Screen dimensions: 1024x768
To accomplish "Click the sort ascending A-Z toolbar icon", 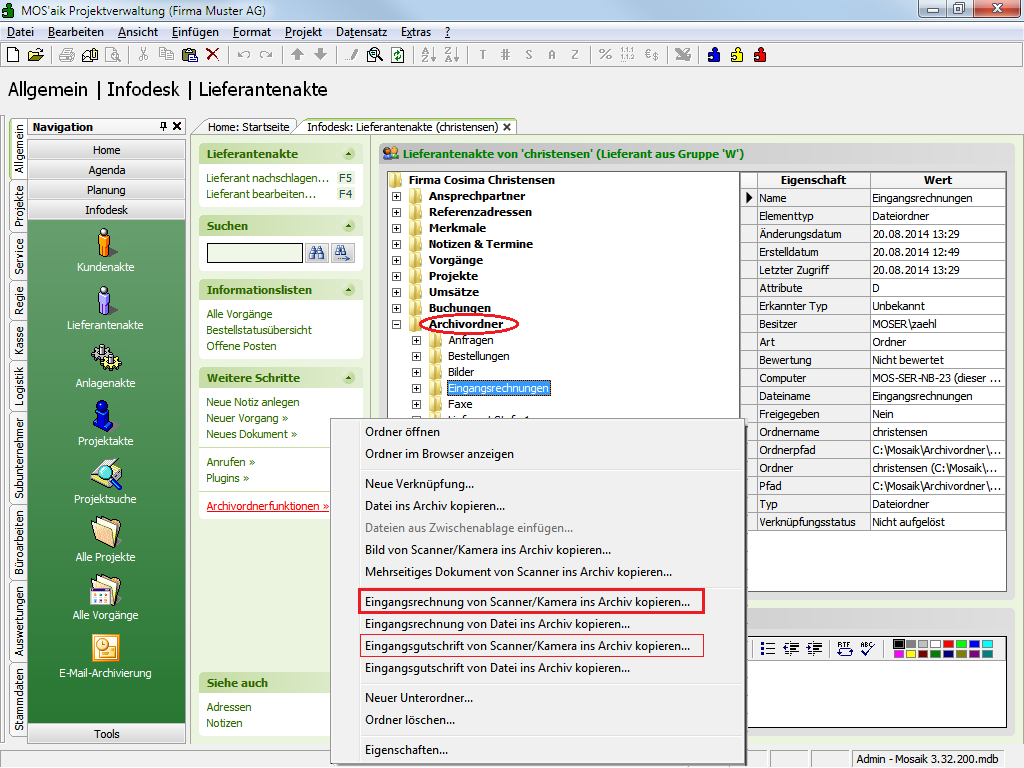I will [427, 54].
